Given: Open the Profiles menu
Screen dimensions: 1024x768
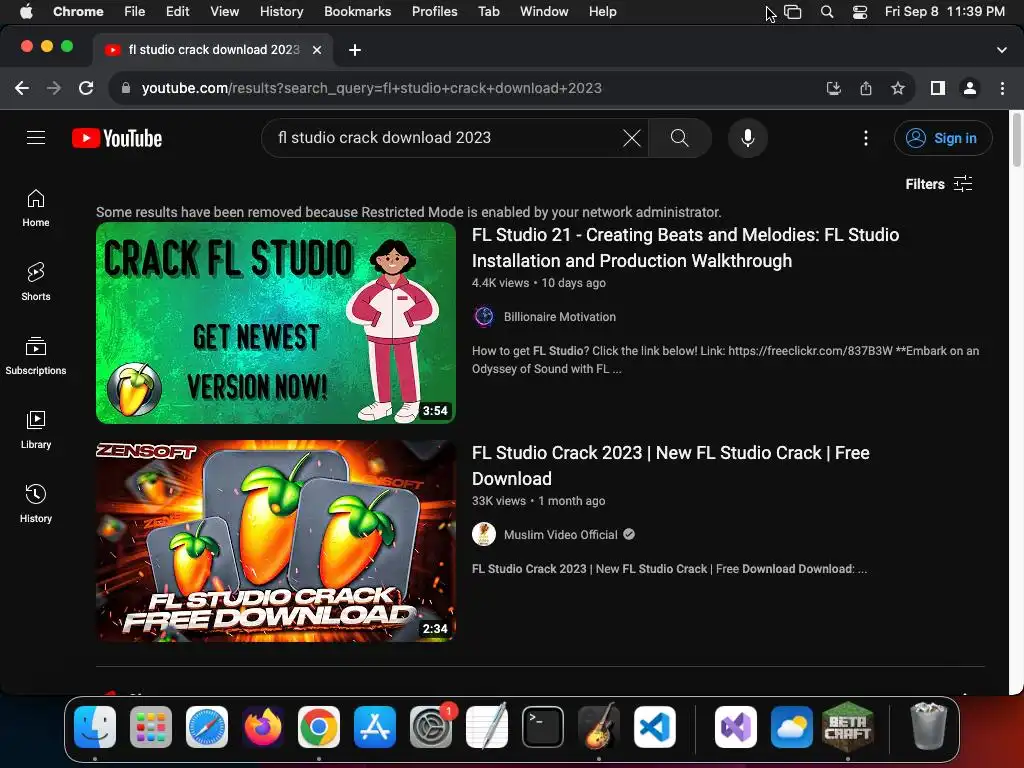Looking at the screenshot, I should (434, 11).
